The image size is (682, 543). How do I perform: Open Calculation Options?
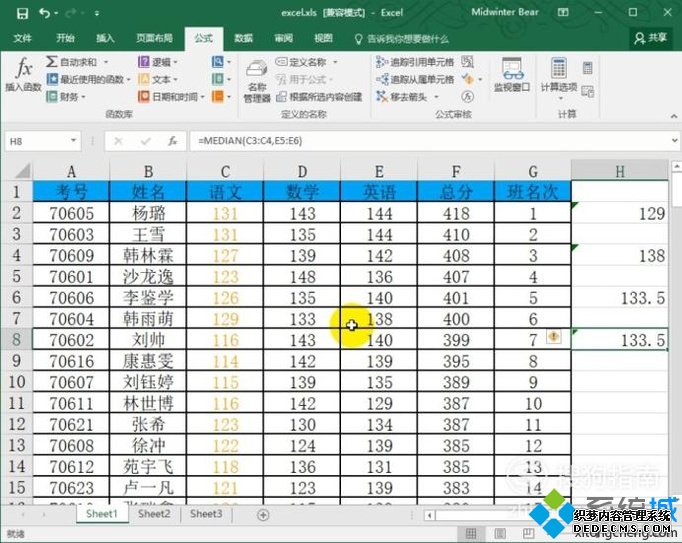point(559,78)
